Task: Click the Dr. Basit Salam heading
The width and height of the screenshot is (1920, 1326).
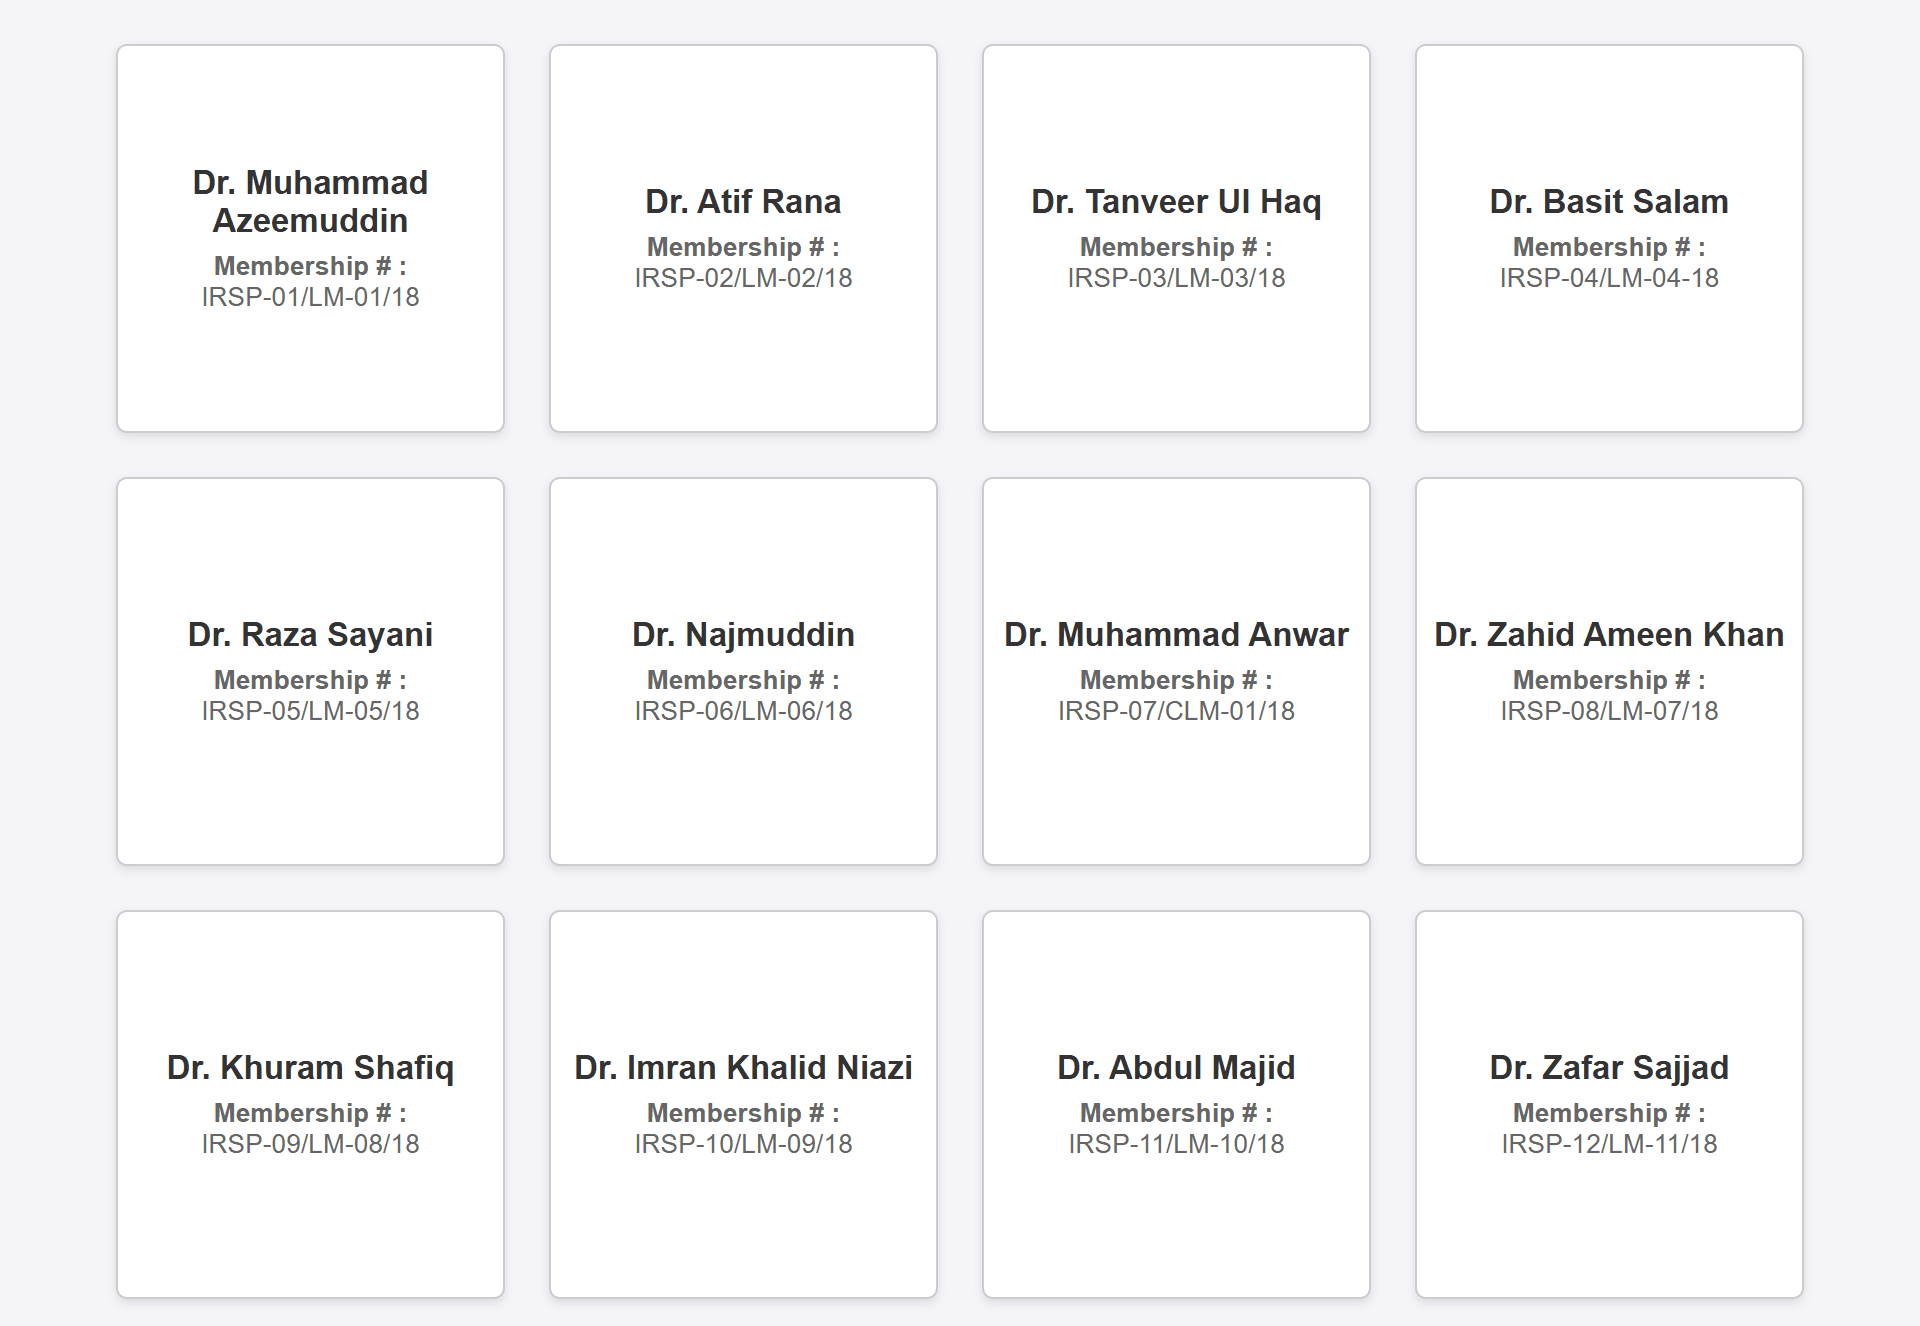Action: point(1609,201)
